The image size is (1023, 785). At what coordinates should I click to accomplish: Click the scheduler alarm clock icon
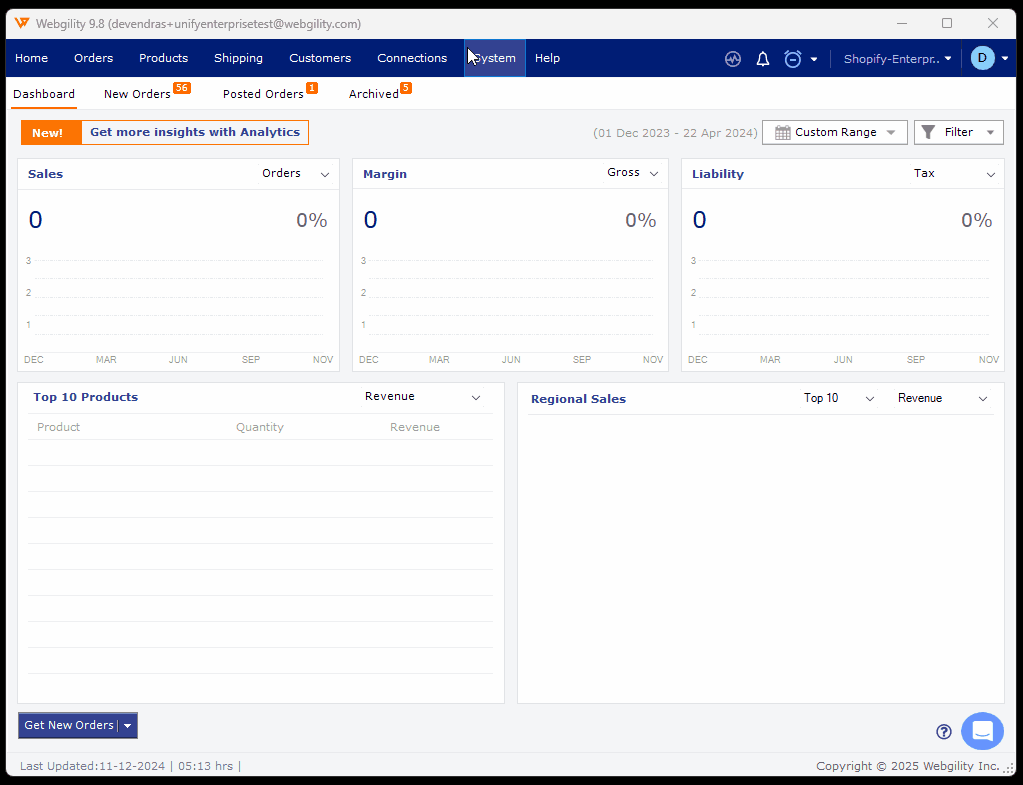pyautogui.click(x=793, y=59)
